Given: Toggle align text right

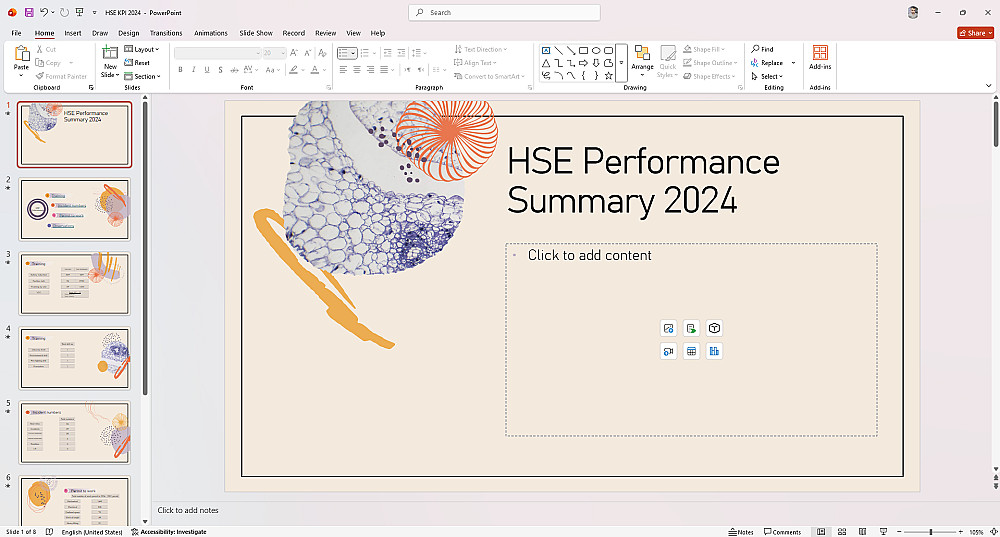Looking at the screenshot, I should (x=371, y=70).
